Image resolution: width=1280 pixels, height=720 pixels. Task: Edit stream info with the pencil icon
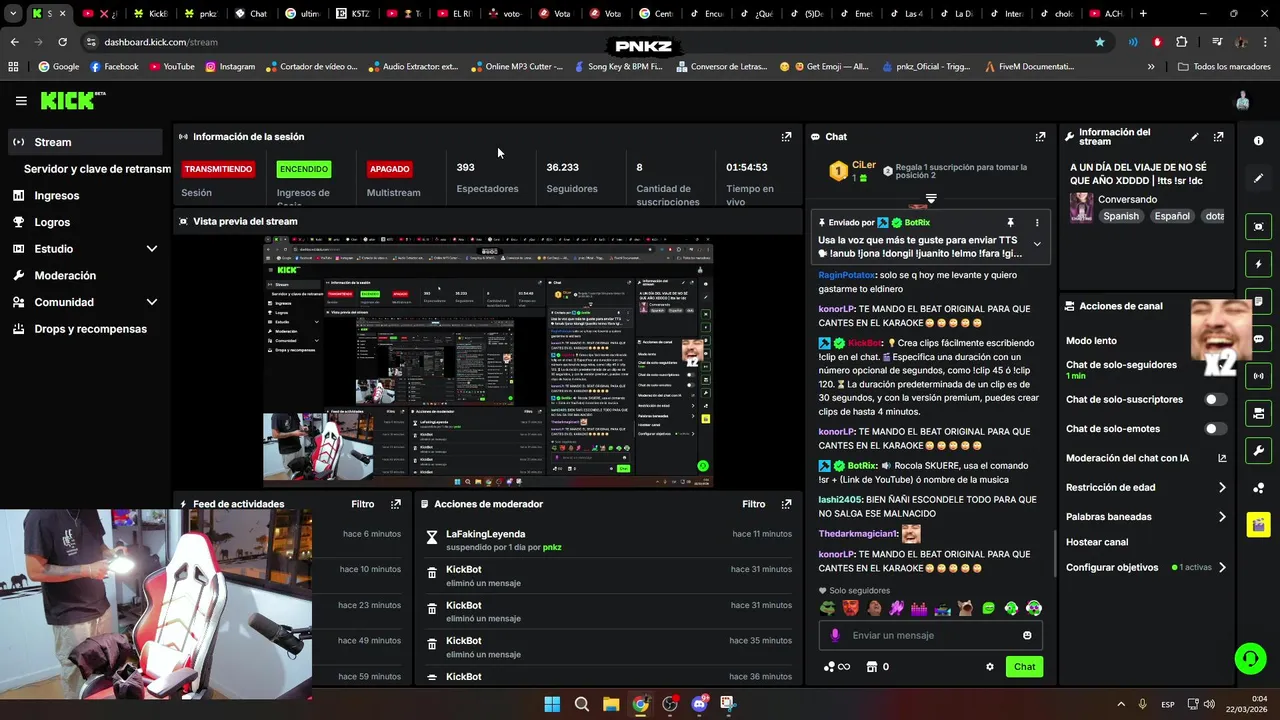click(1194, 137)
